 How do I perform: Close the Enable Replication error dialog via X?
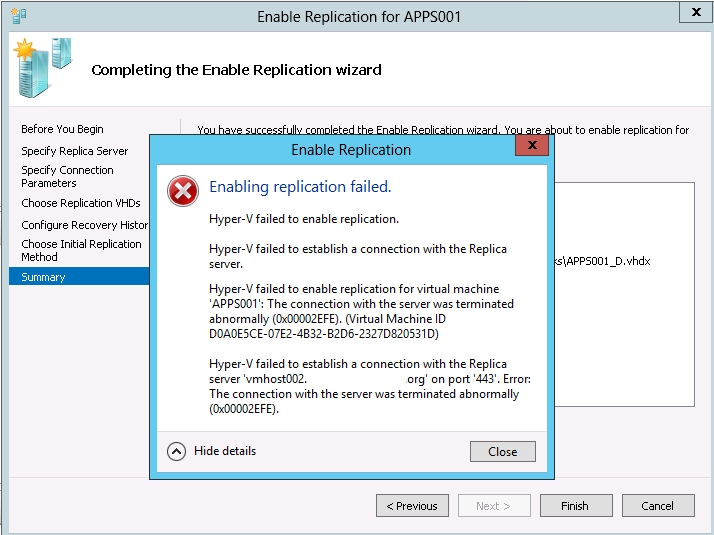tap(532, 145)
